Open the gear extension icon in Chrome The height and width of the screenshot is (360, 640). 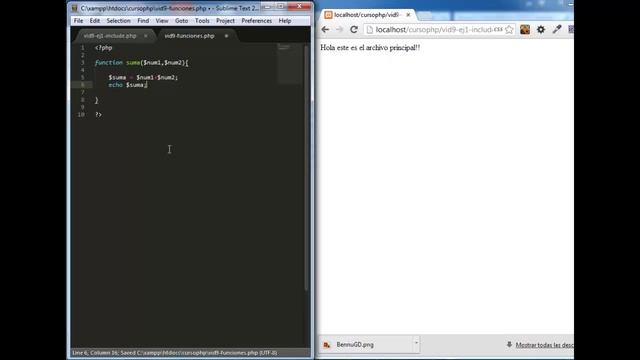(x=541, y=29)
